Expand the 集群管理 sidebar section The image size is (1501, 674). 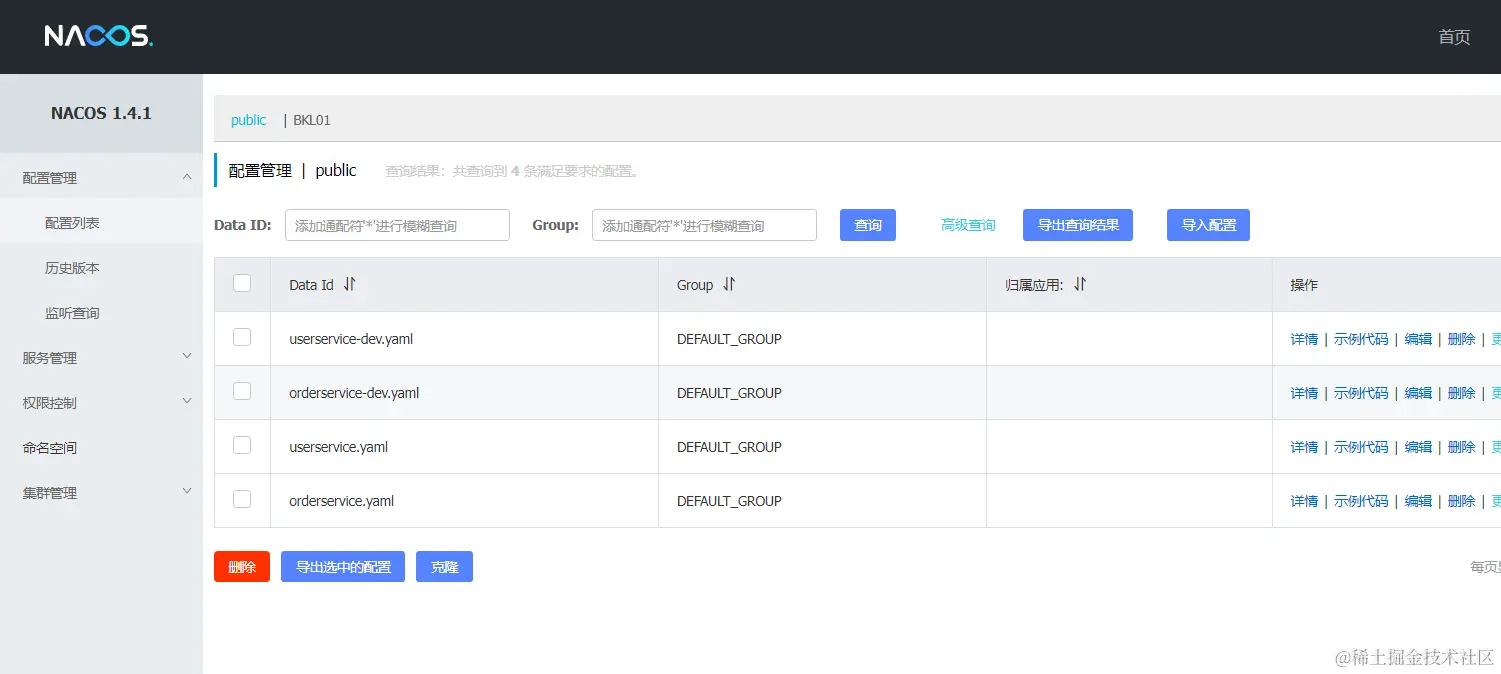101,492
